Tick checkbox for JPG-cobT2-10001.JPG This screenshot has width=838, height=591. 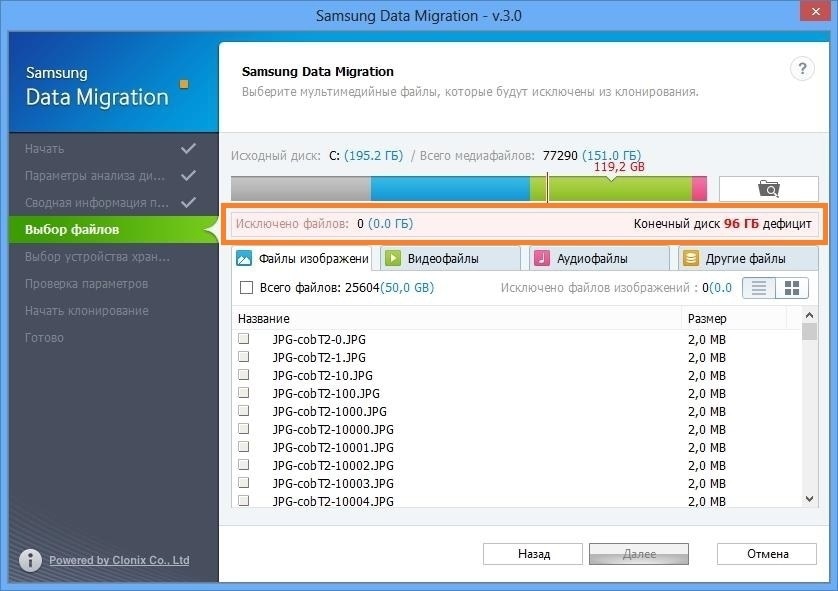(244, 447)
